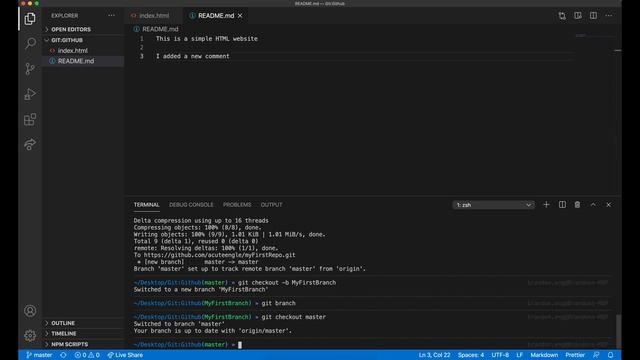Click the terminal scrollbar thumb

[618, 331]
